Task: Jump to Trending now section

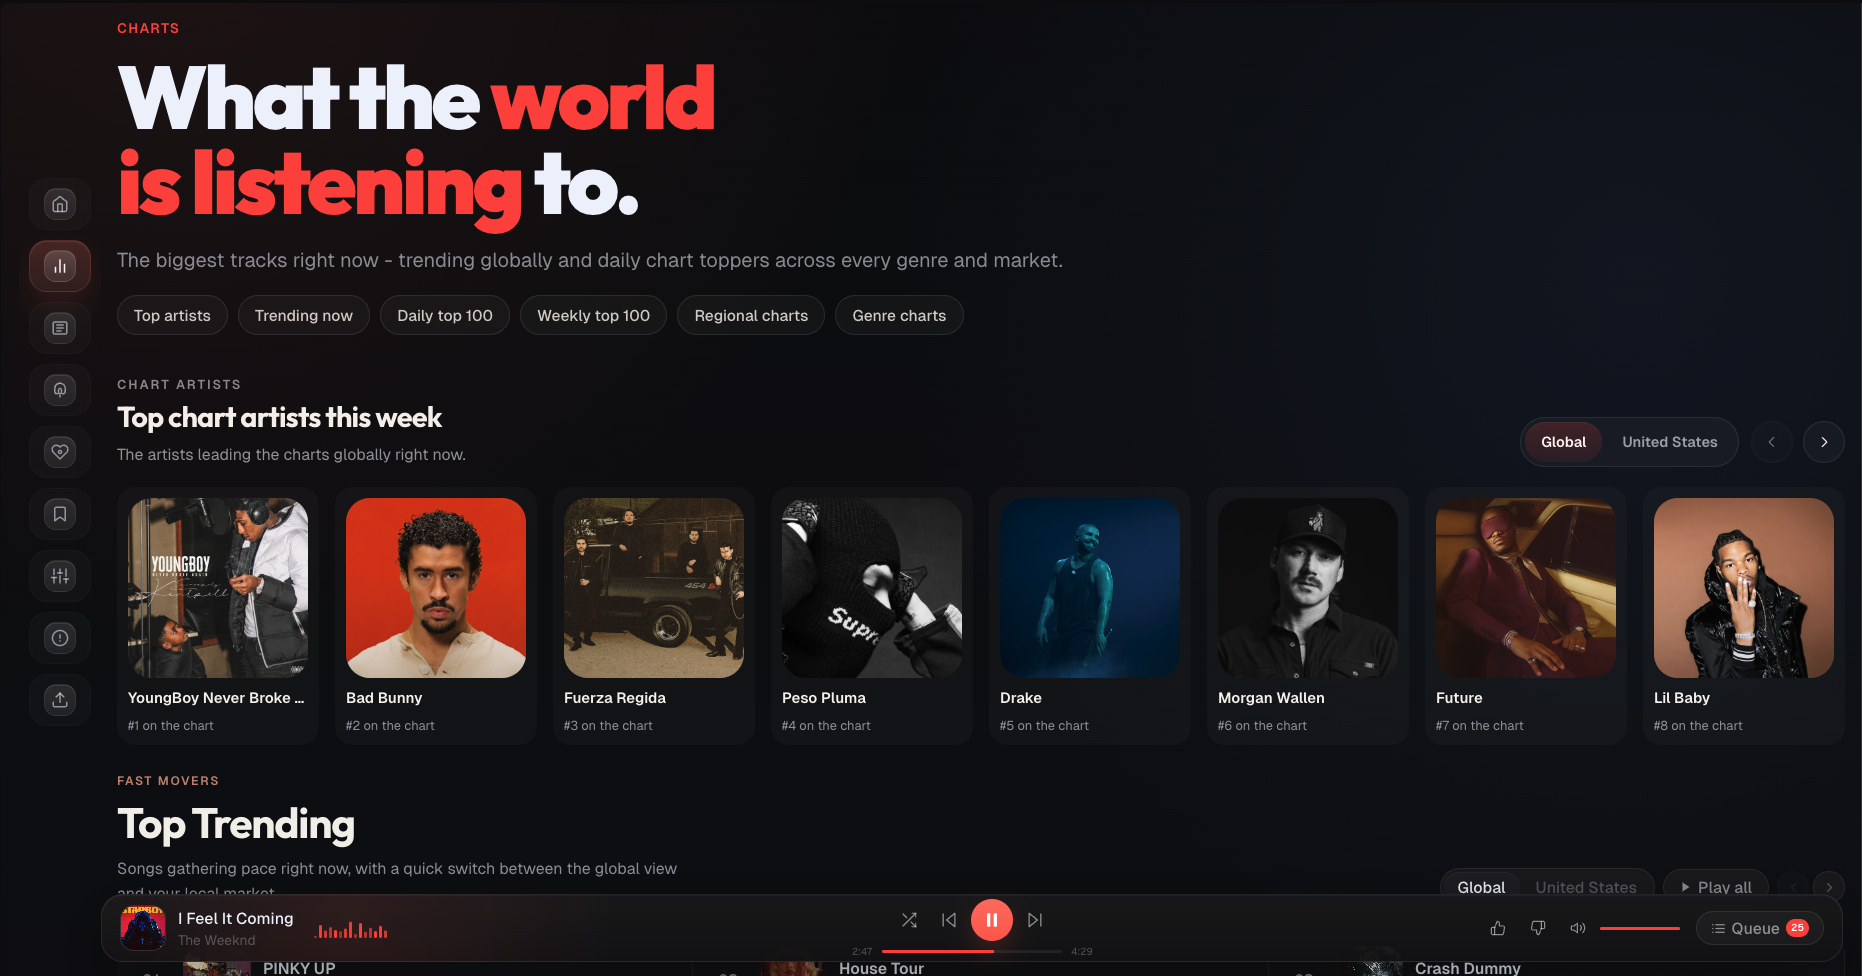Action: (x=304, y=315)
